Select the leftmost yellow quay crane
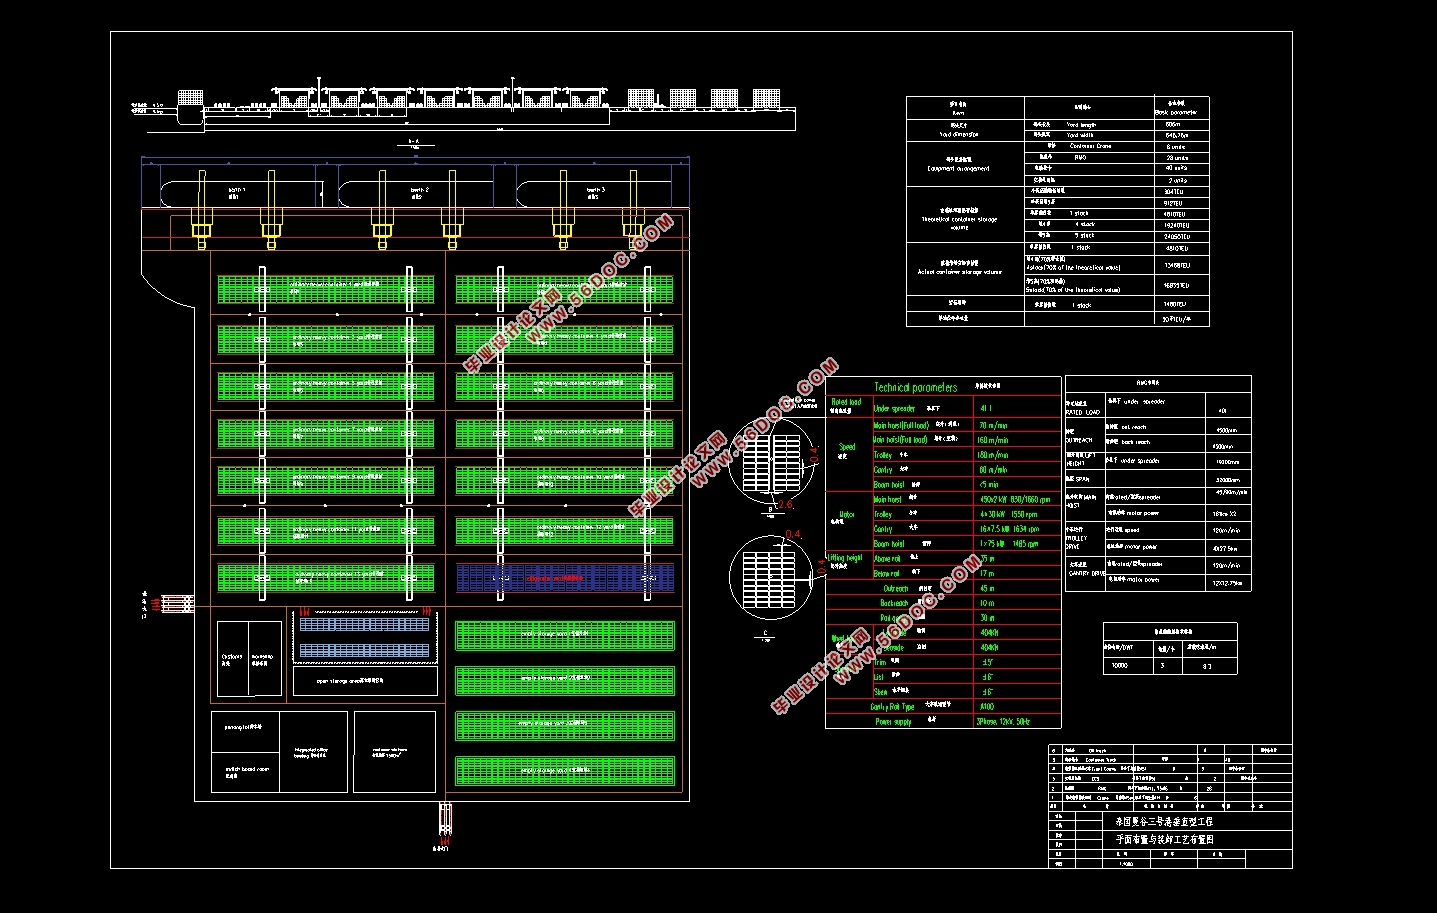 pos(201,232)
